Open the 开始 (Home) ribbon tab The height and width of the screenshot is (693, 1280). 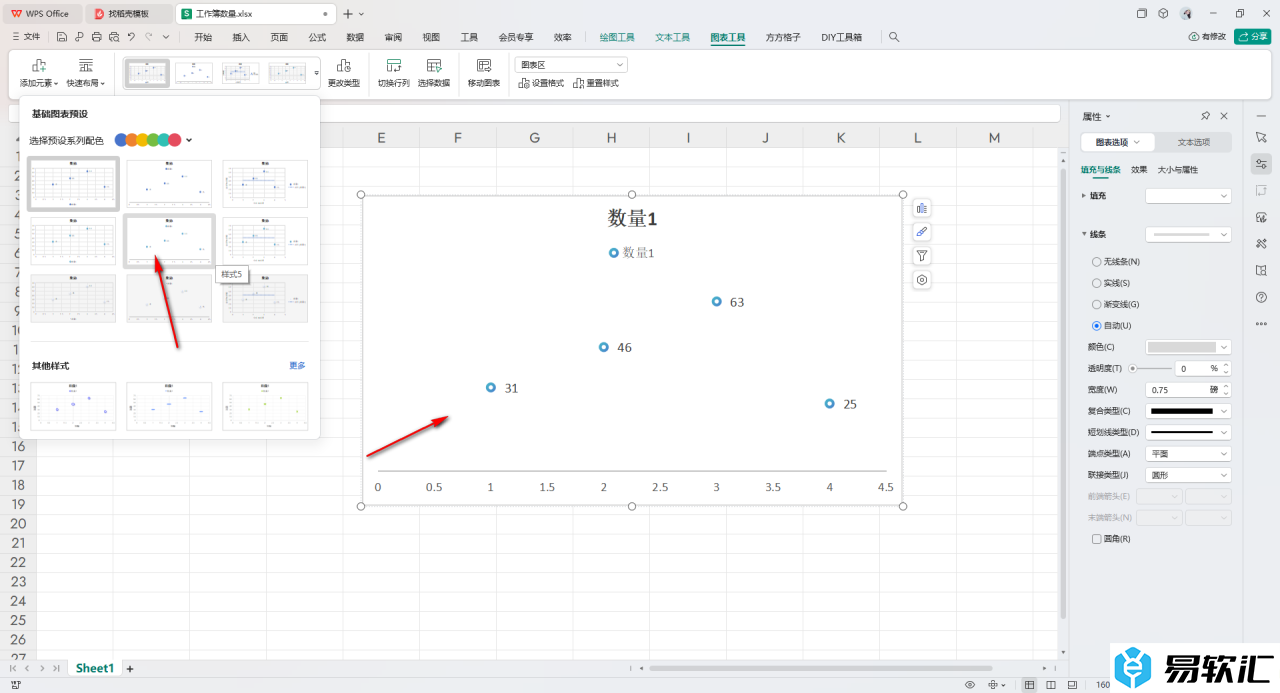[203, 37]
